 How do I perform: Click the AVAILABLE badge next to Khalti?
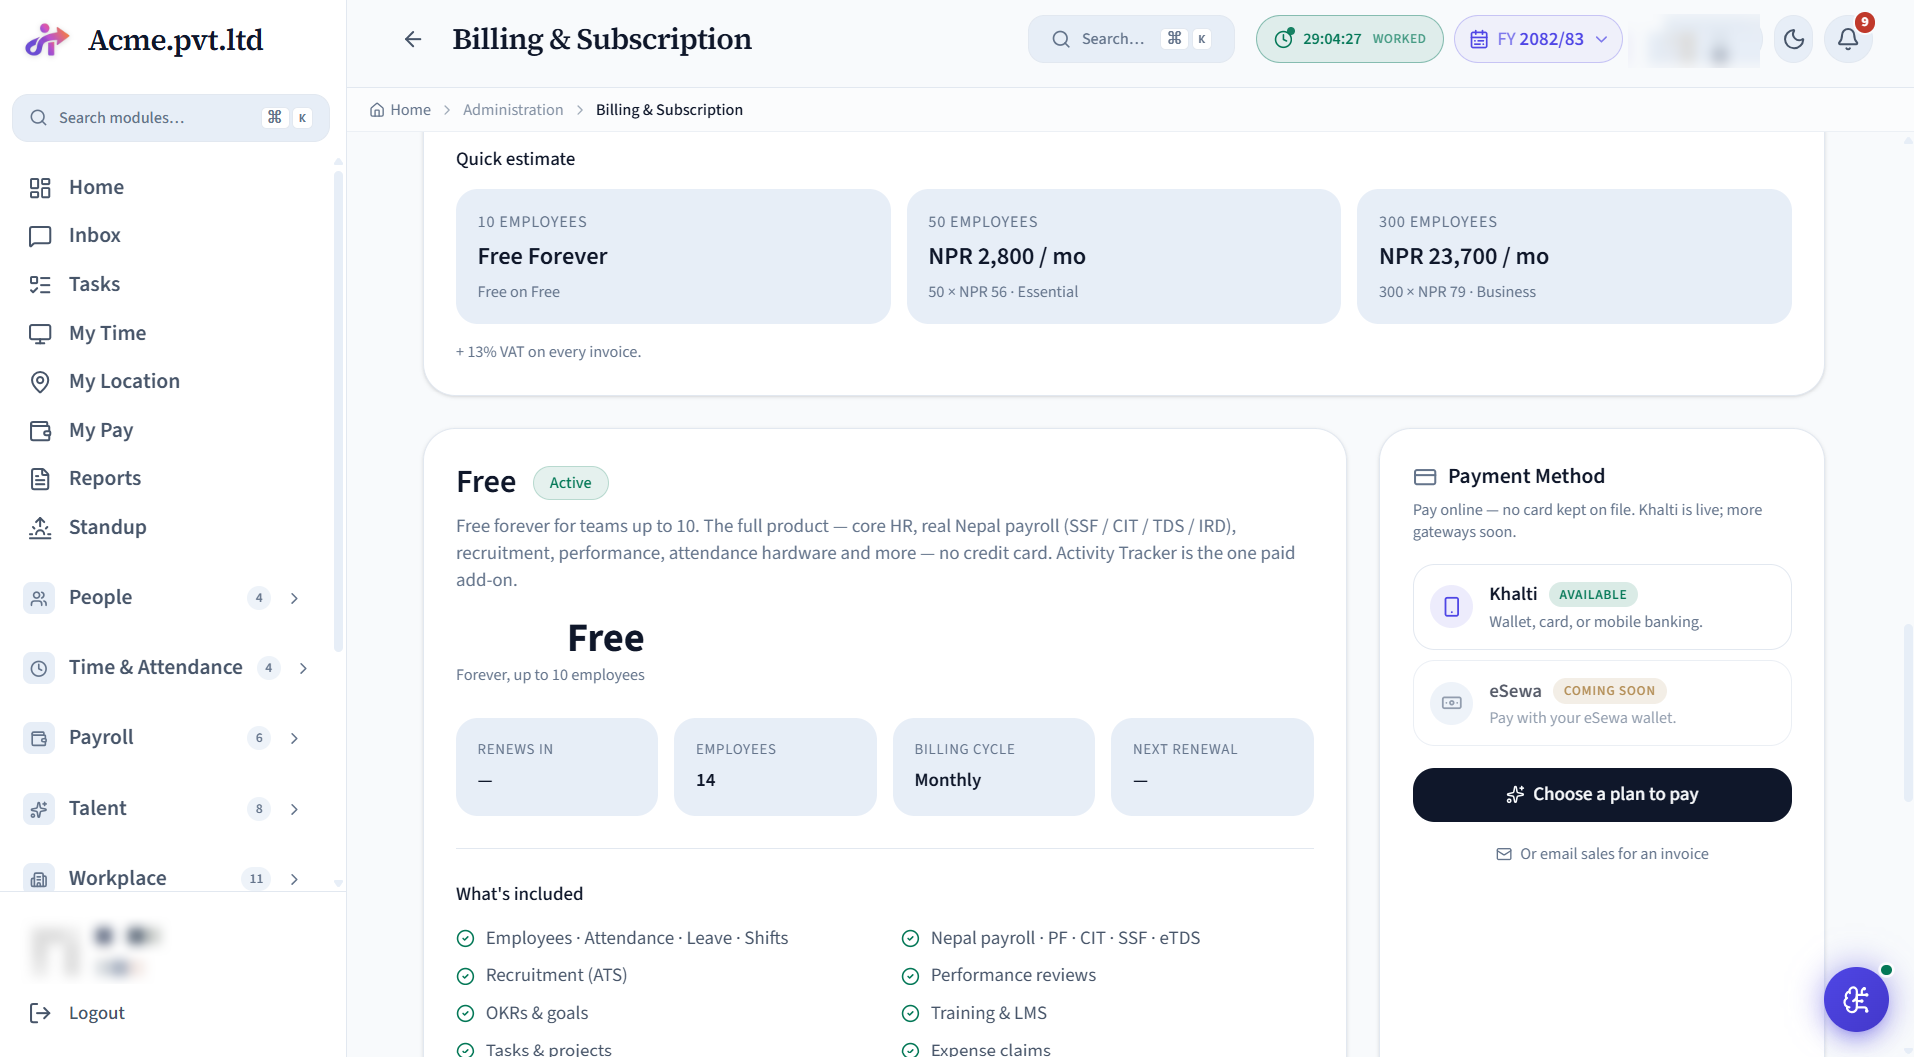coord(1593,595)
